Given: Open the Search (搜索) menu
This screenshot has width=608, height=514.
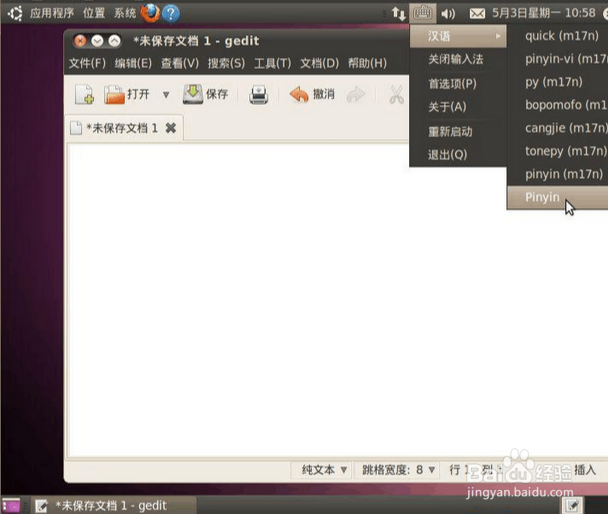Looking at the screenshot, I should coord(226,63).
